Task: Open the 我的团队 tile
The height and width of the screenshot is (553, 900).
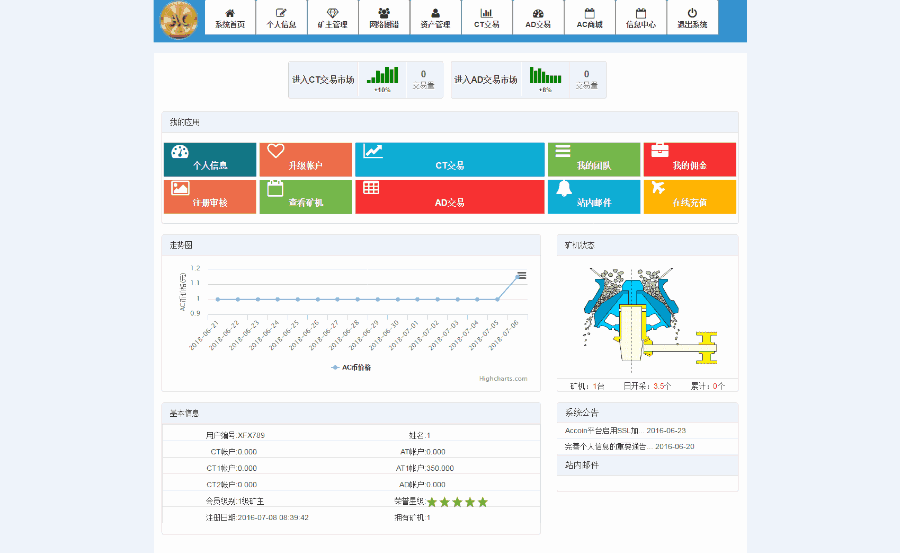Action: [x=593, y=160]
